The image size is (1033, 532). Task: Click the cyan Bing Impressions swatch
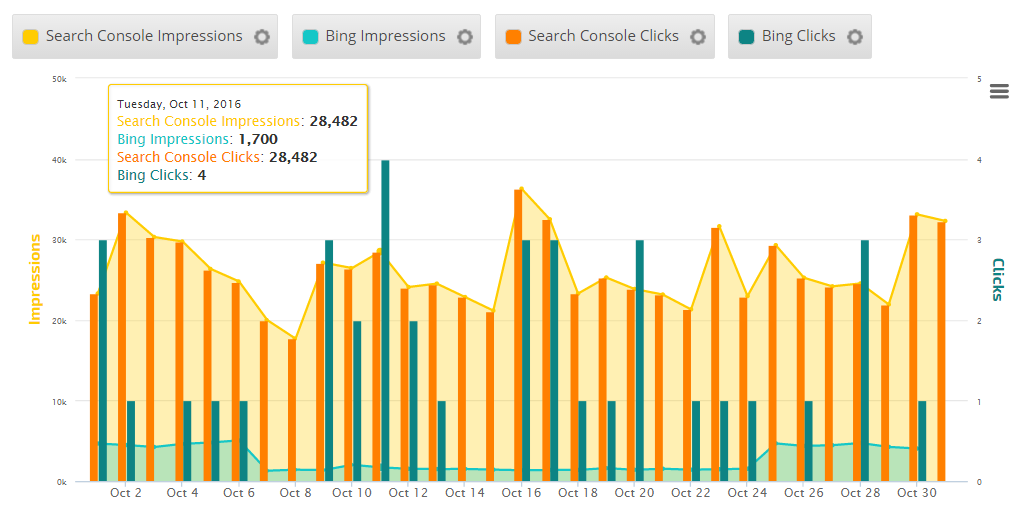point(311,37)
